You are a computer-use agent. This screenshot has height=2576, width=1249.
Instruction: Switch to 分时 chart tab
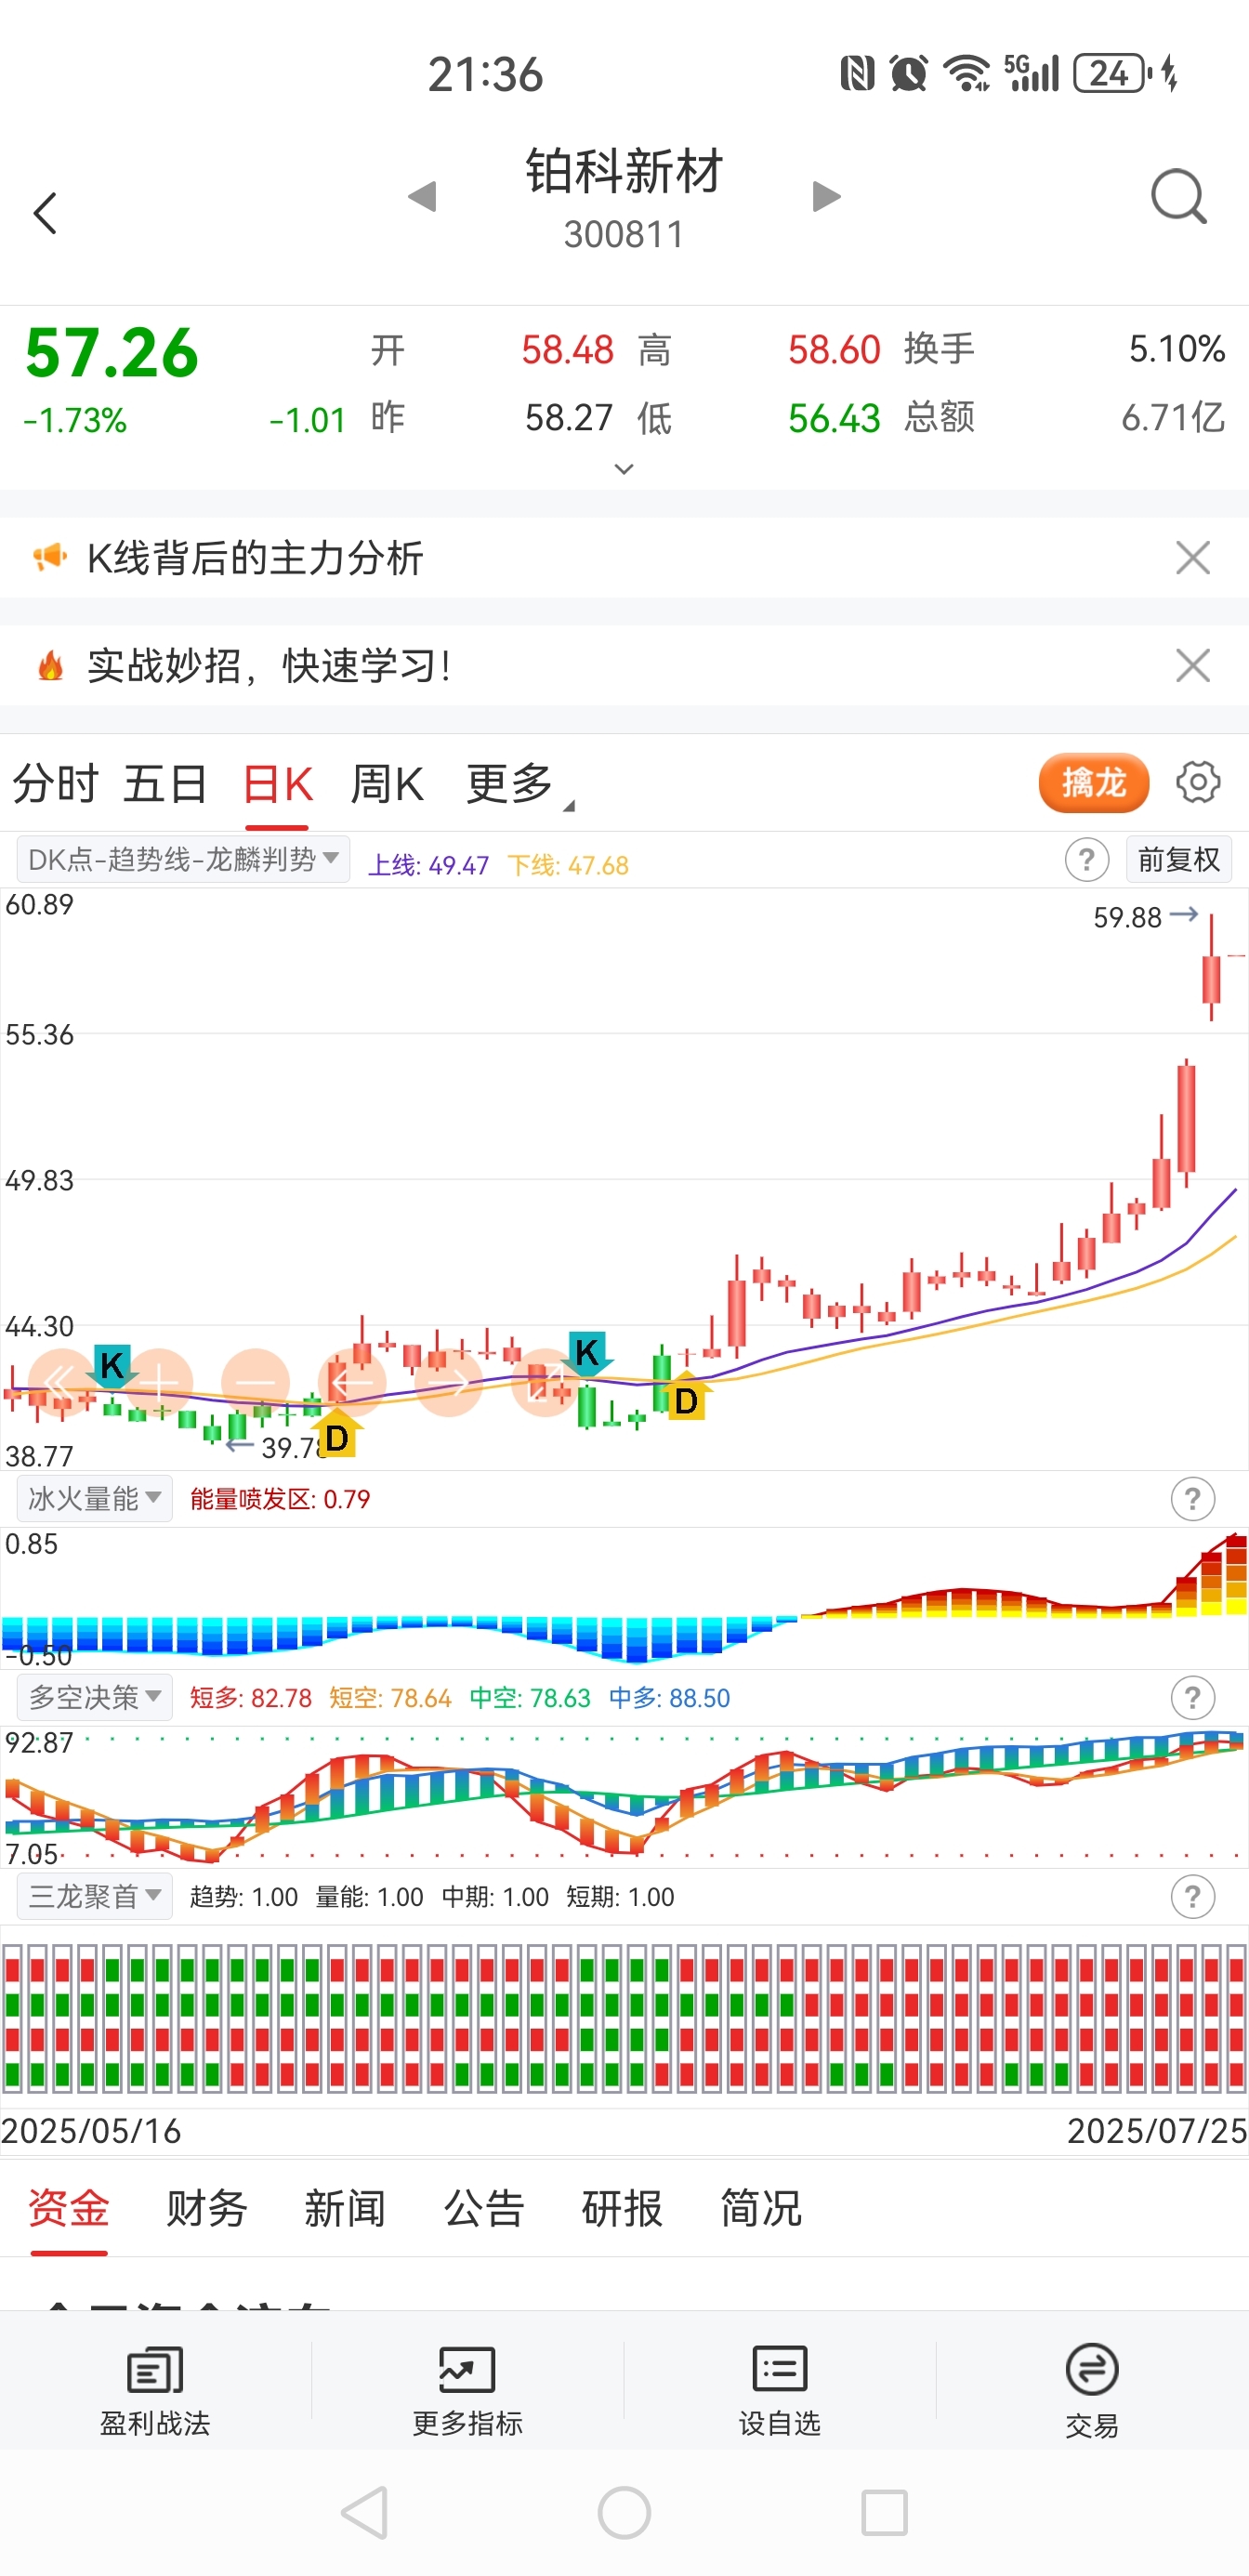[x=55, y=783]
